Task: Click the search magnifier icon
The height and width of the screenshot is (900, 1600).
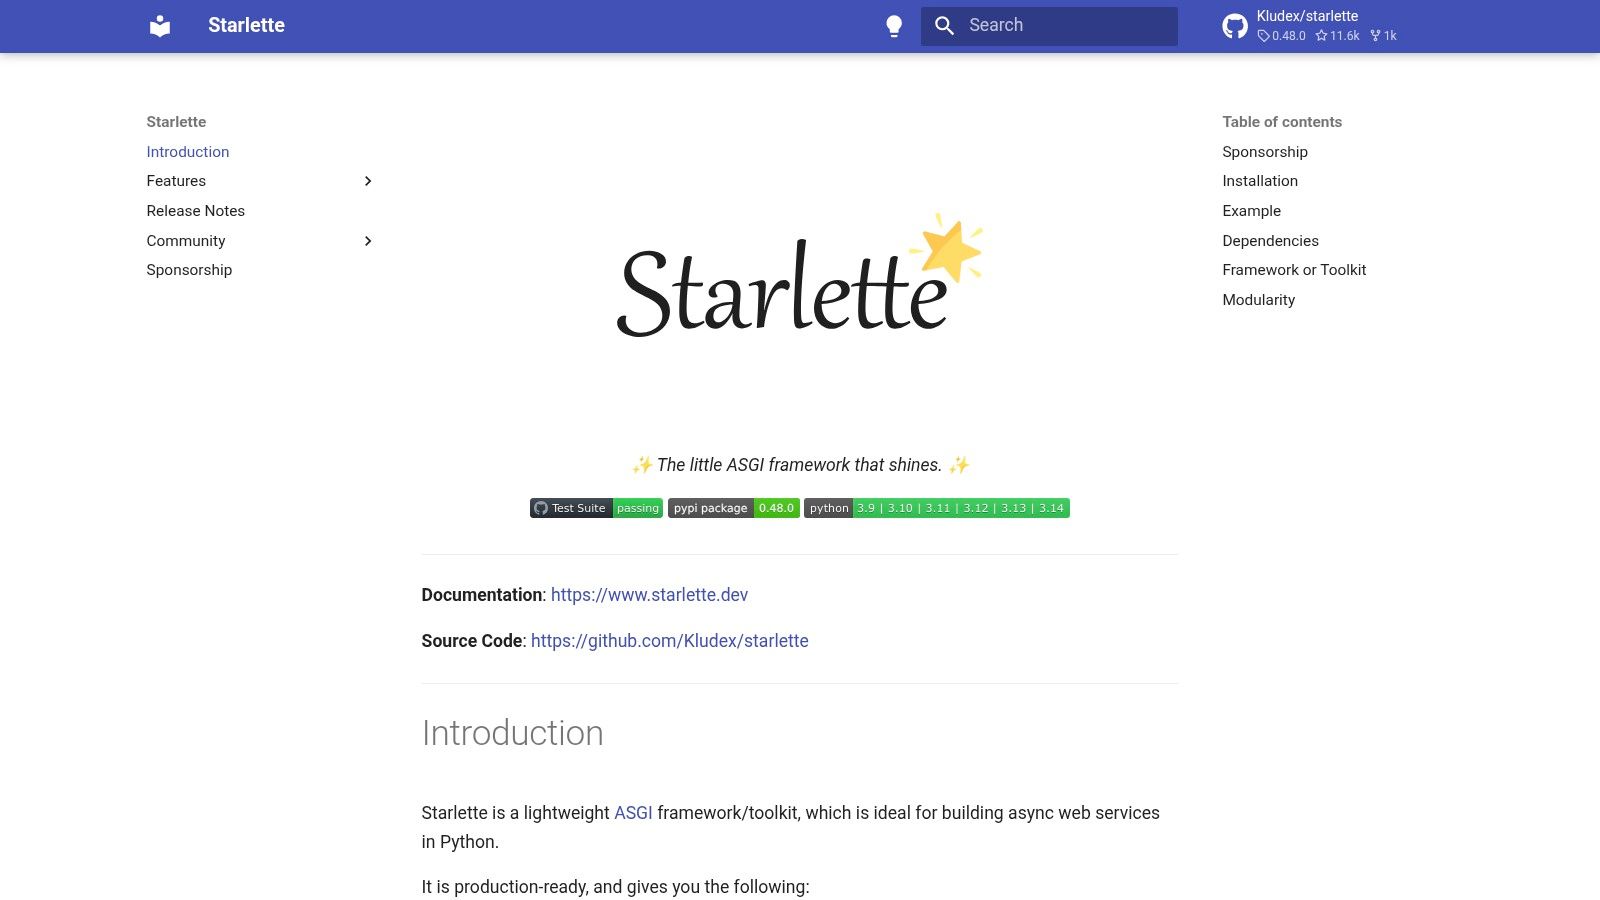Action: [944, 26]
